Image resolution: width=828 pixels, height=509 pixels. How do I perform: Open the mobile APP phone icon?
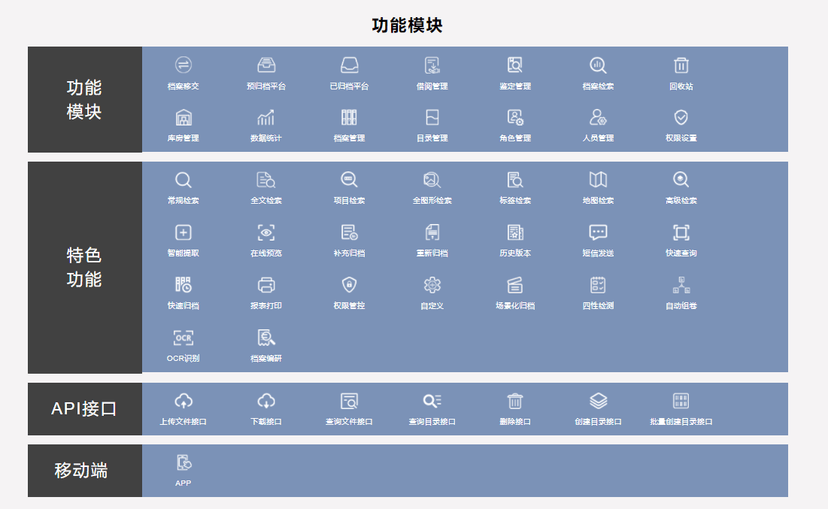183,462
